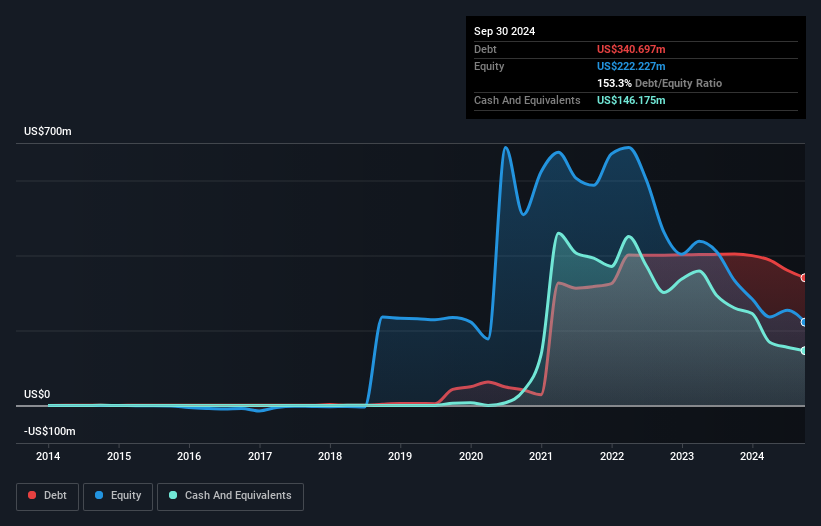The height and width of the screenshot is (526, 821).
Task: Select the blue Equity endpoint marker on chart
Action: (804, 322)
